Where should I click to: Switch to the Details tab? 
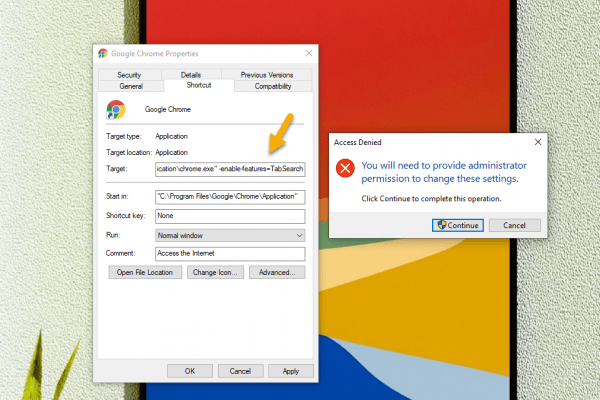pos(191,75)
